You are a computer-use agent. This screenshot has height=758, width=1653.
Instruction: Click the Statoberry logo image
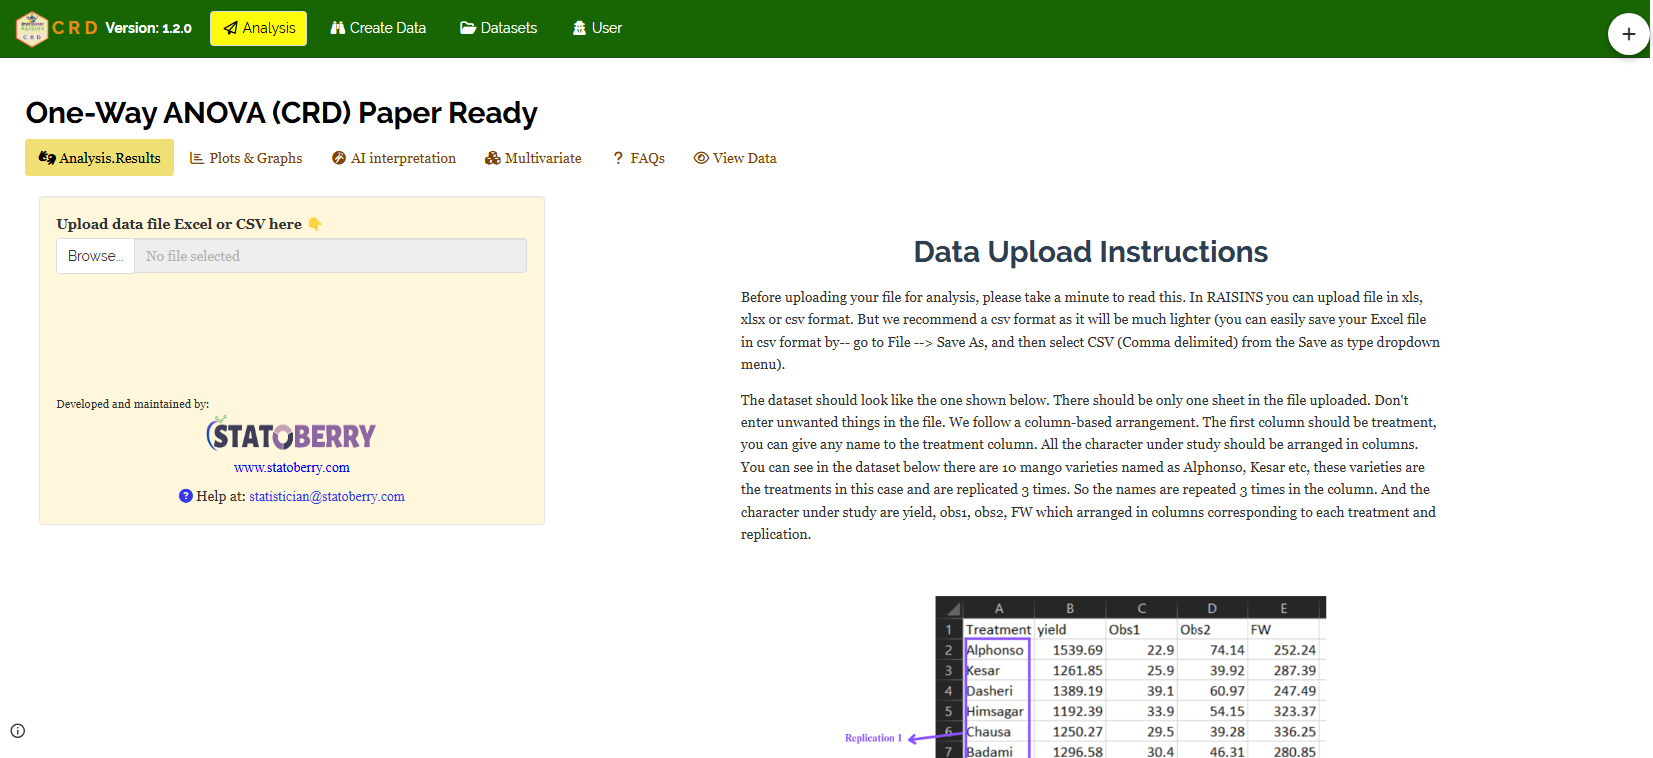[x=291, y=435]
